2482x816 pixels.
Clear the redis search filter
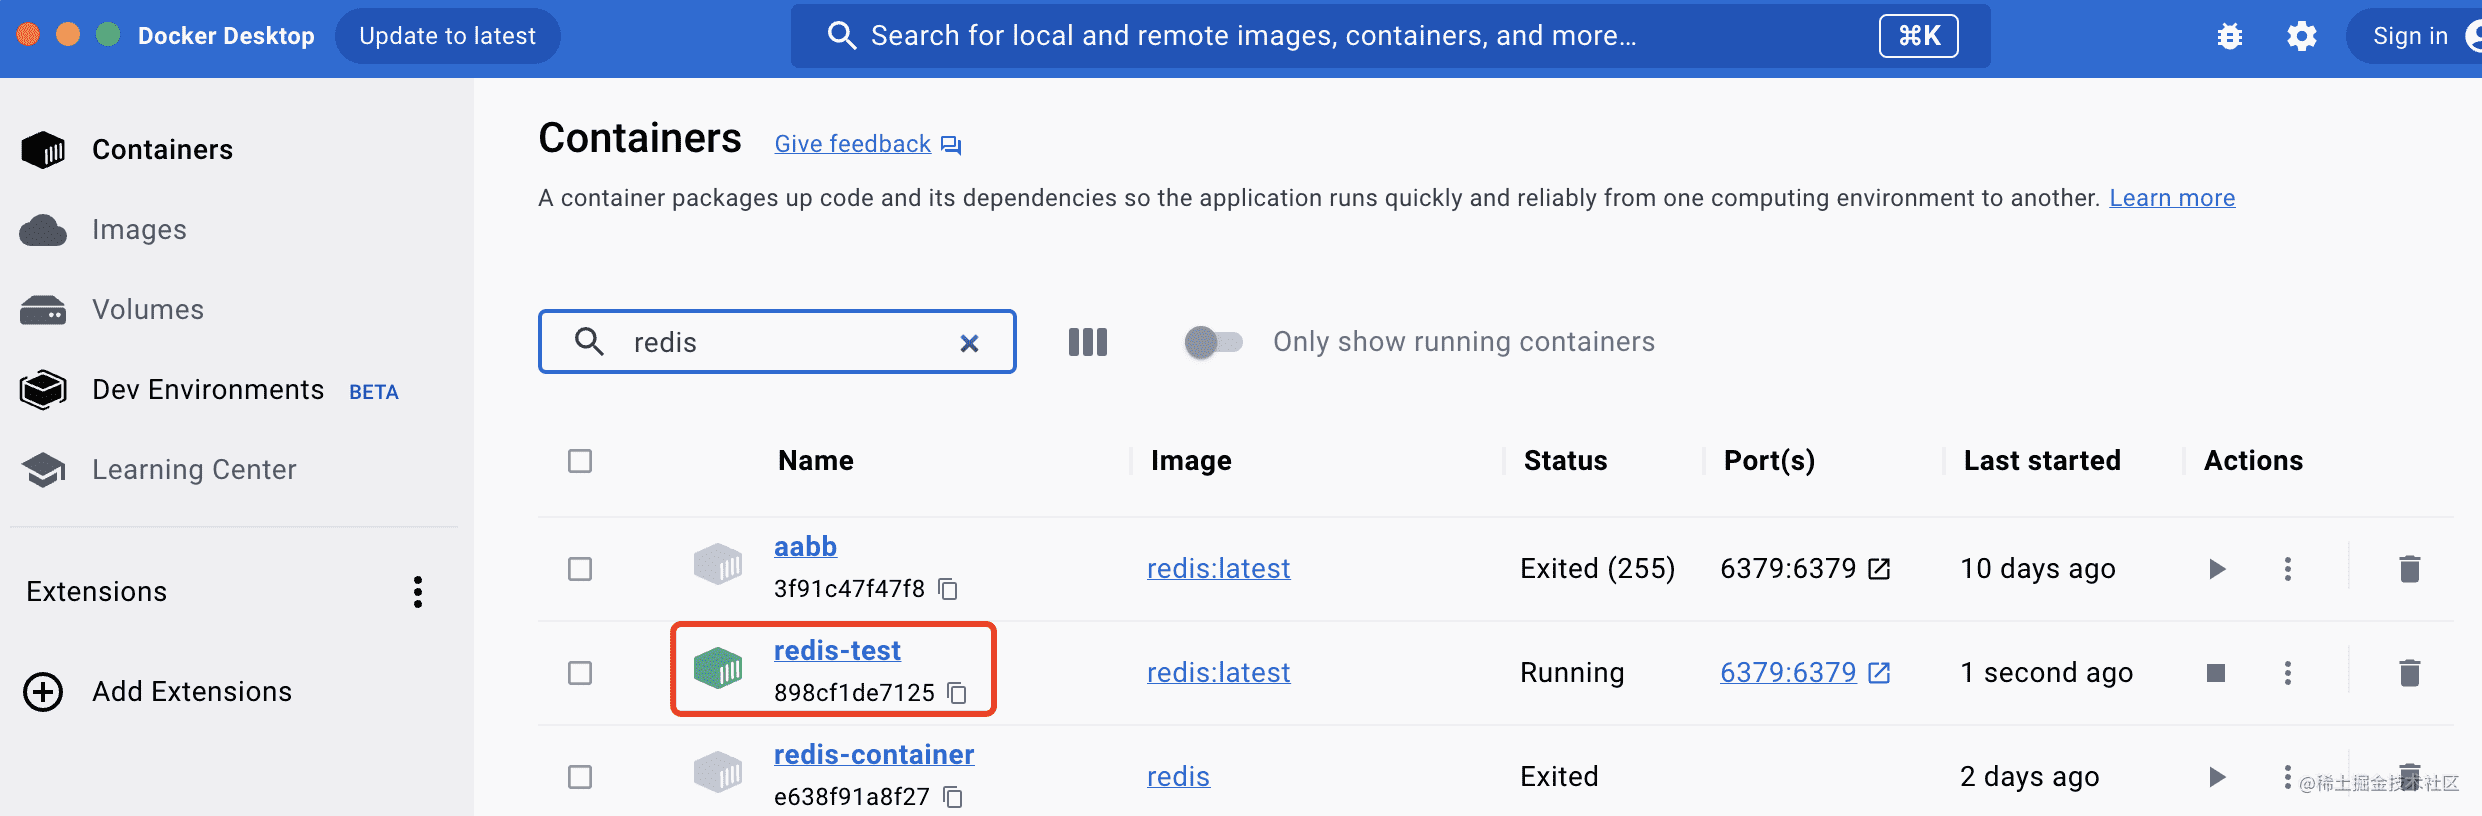coord(968,343)
